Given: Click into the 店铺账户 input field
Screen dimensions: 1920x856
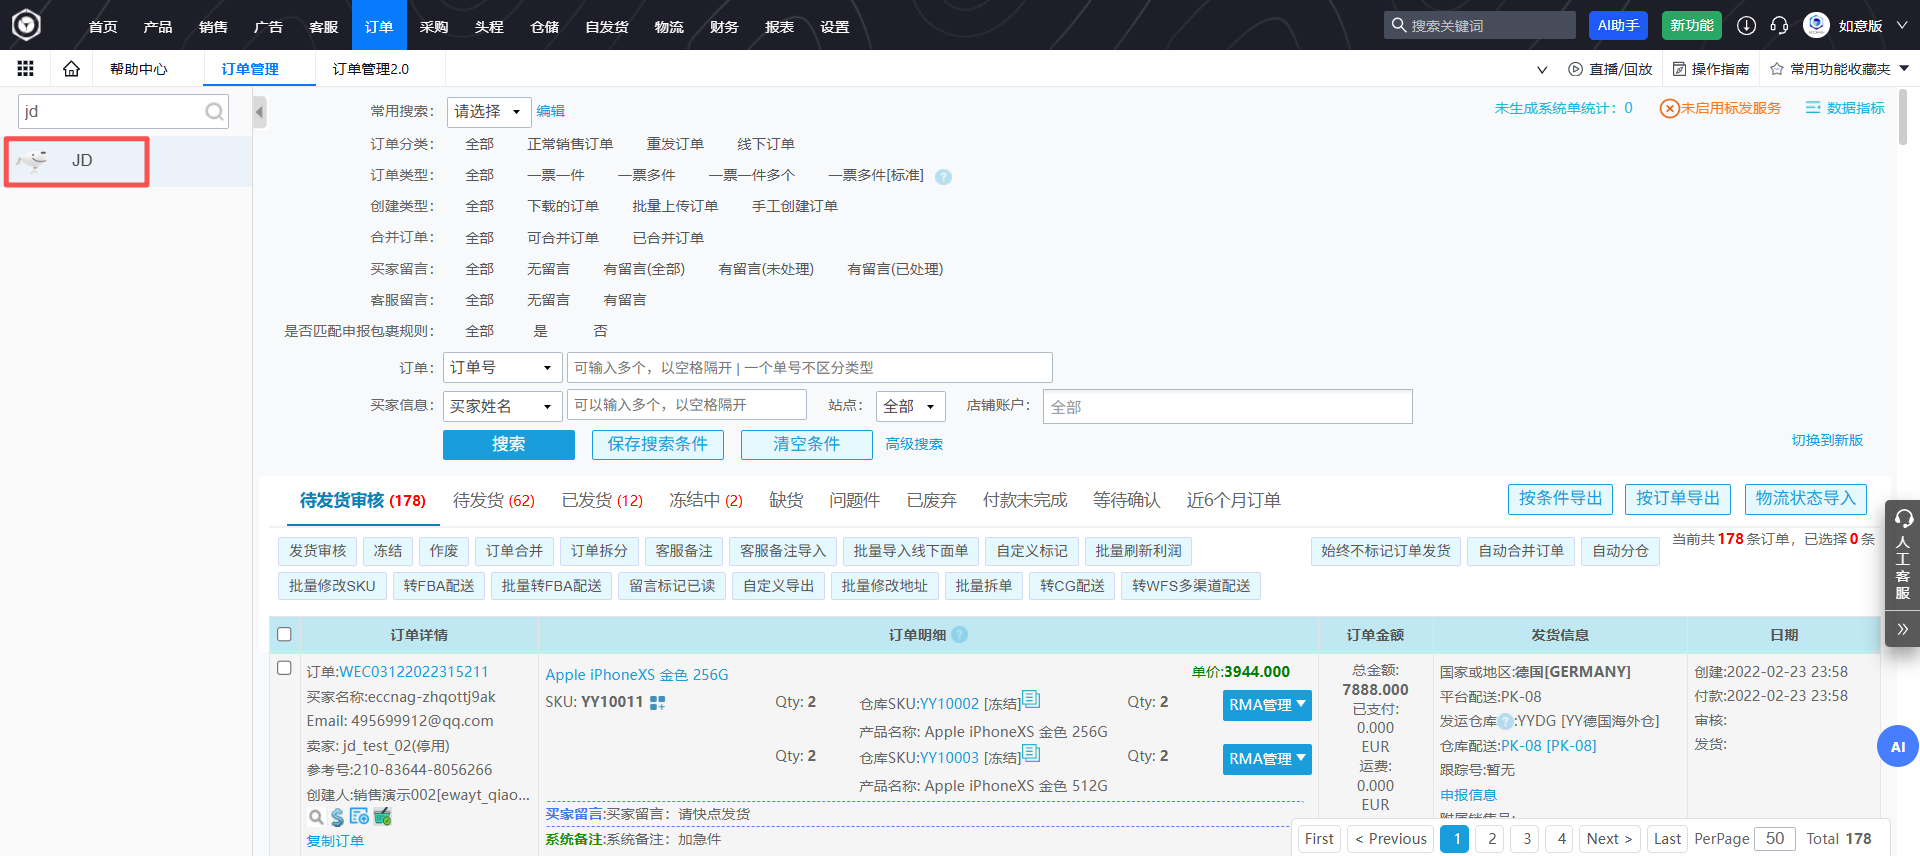Looking at the screenshot, I should pos(1227,407).
